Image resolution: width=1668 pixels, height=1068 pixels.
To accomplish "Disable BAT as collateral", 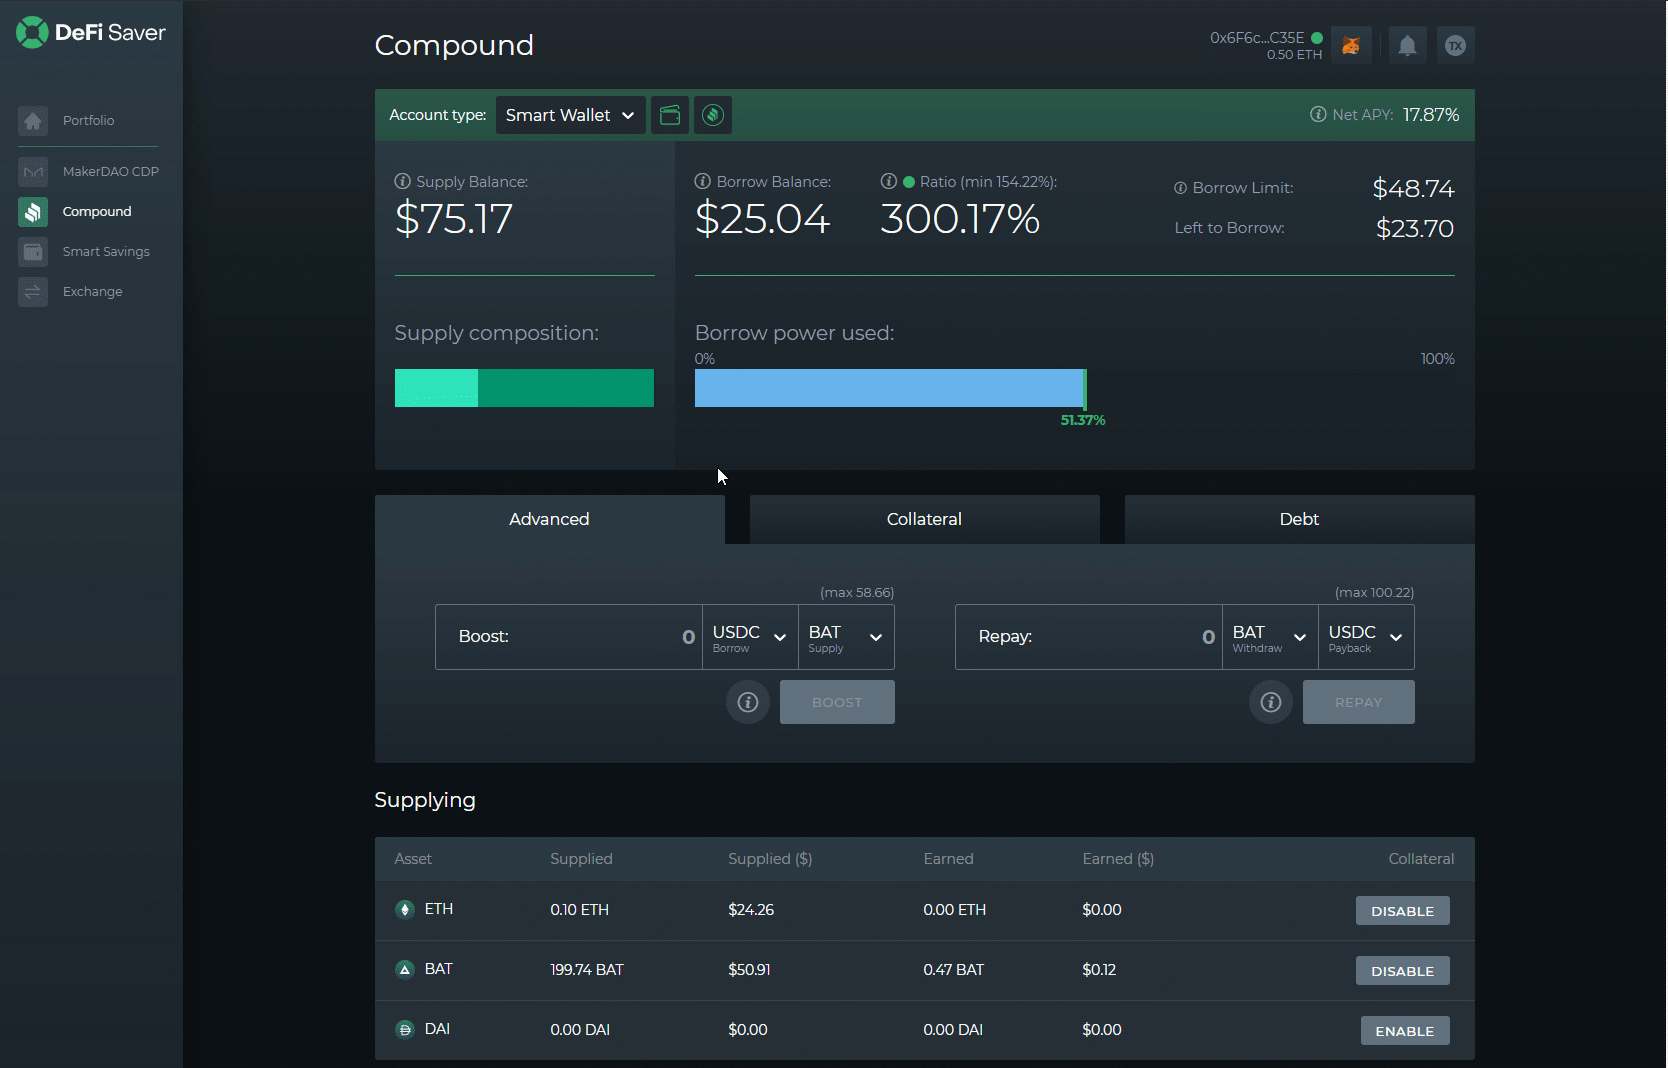I will (x=1402, y=971).
